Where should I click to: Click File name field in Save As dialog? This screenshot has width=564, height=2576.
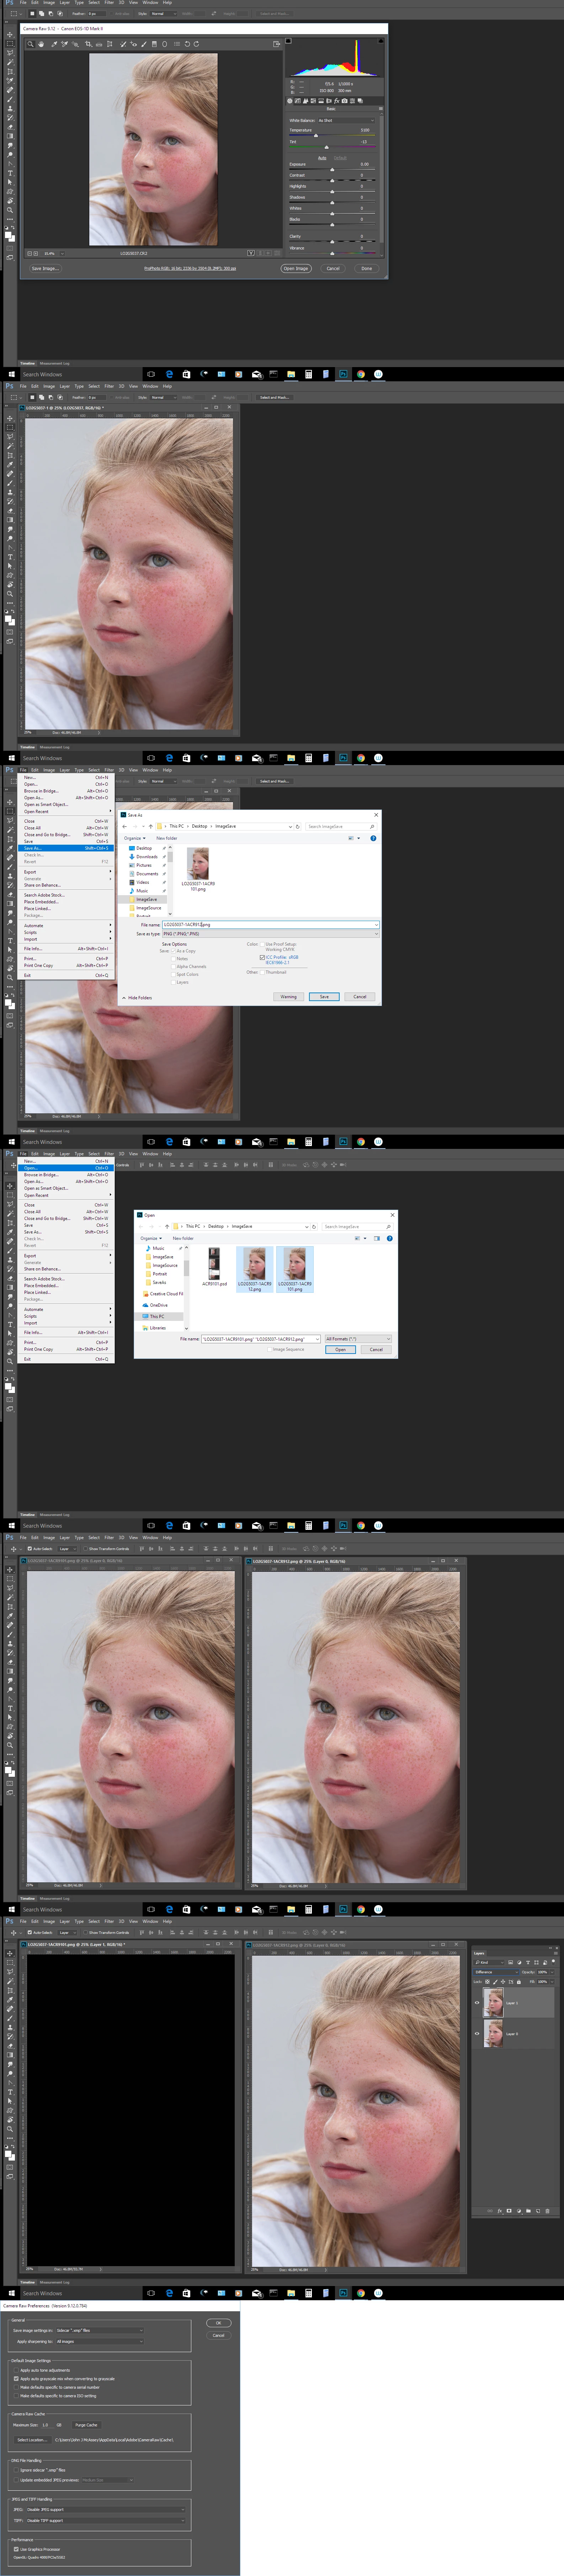(x=271, y=925)
